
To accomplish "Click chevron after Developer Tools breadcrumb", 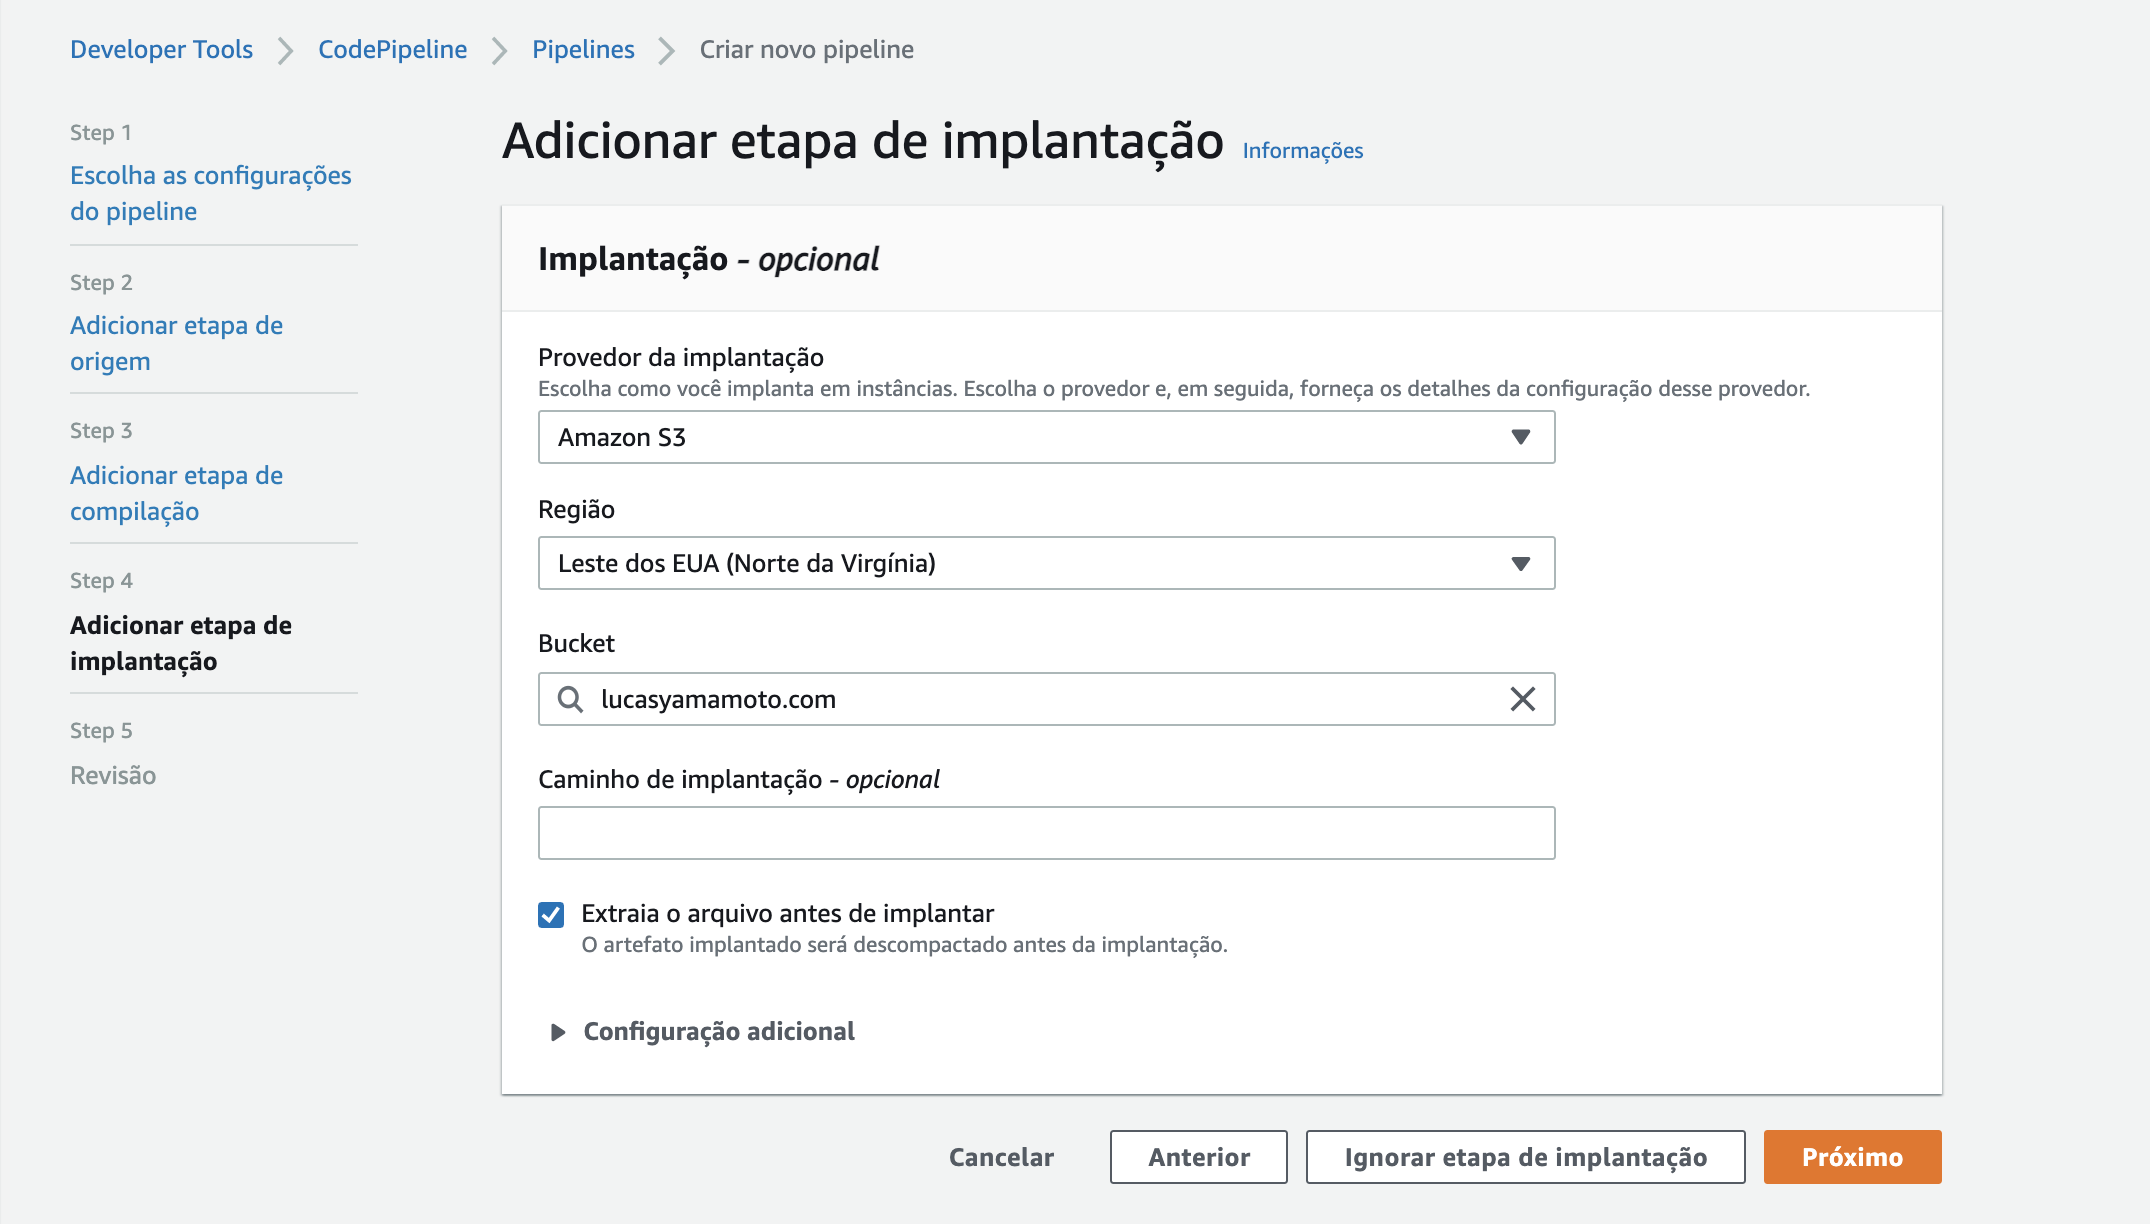I will tap(285, 50).
